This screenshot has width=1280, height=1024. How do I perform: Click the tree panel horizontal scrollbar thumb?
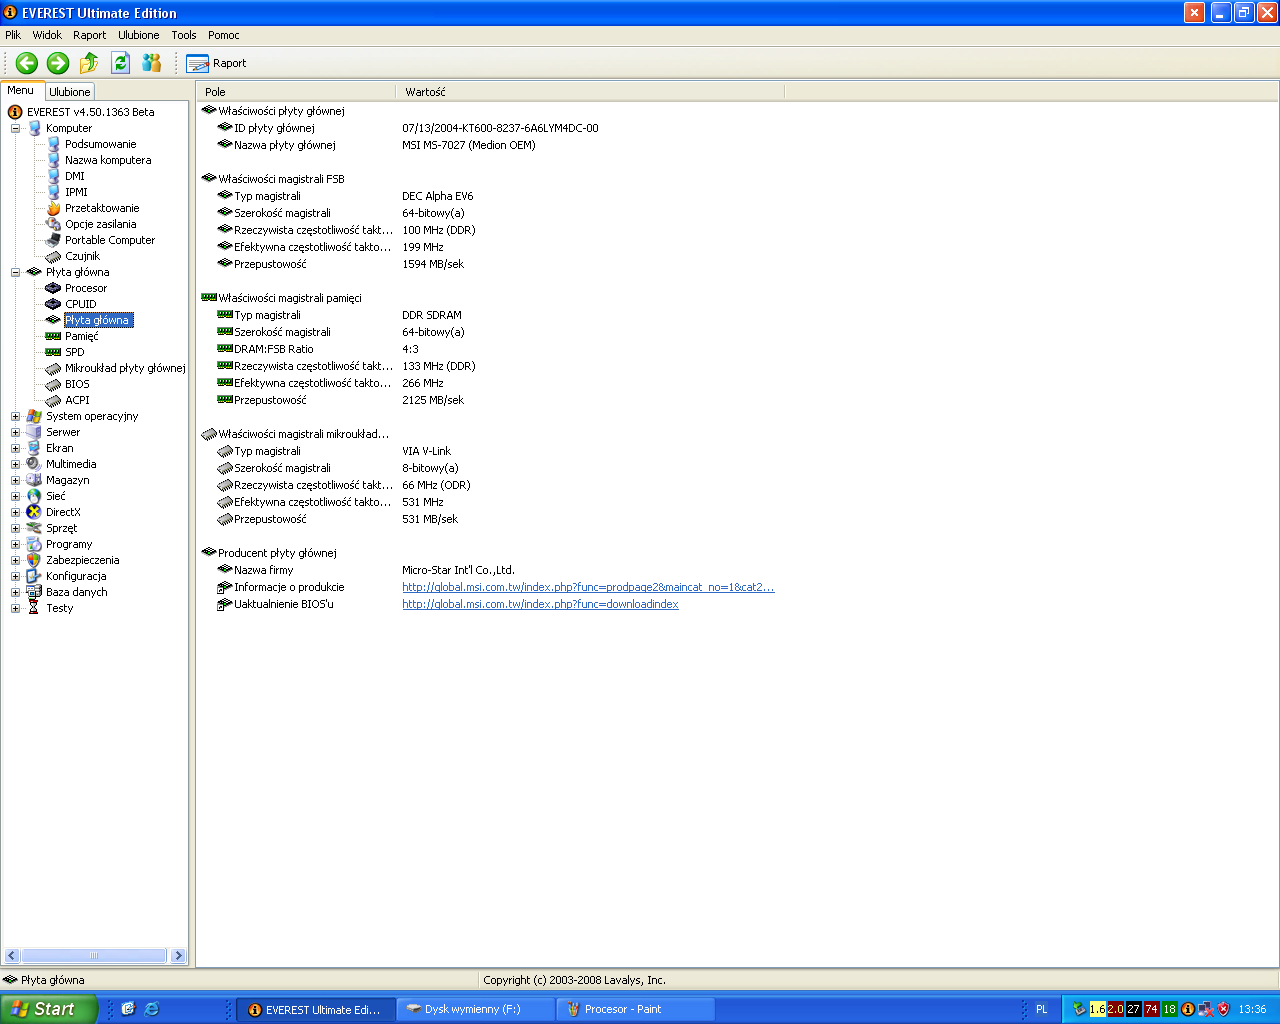pyautogui.click(x=94, y=956)
